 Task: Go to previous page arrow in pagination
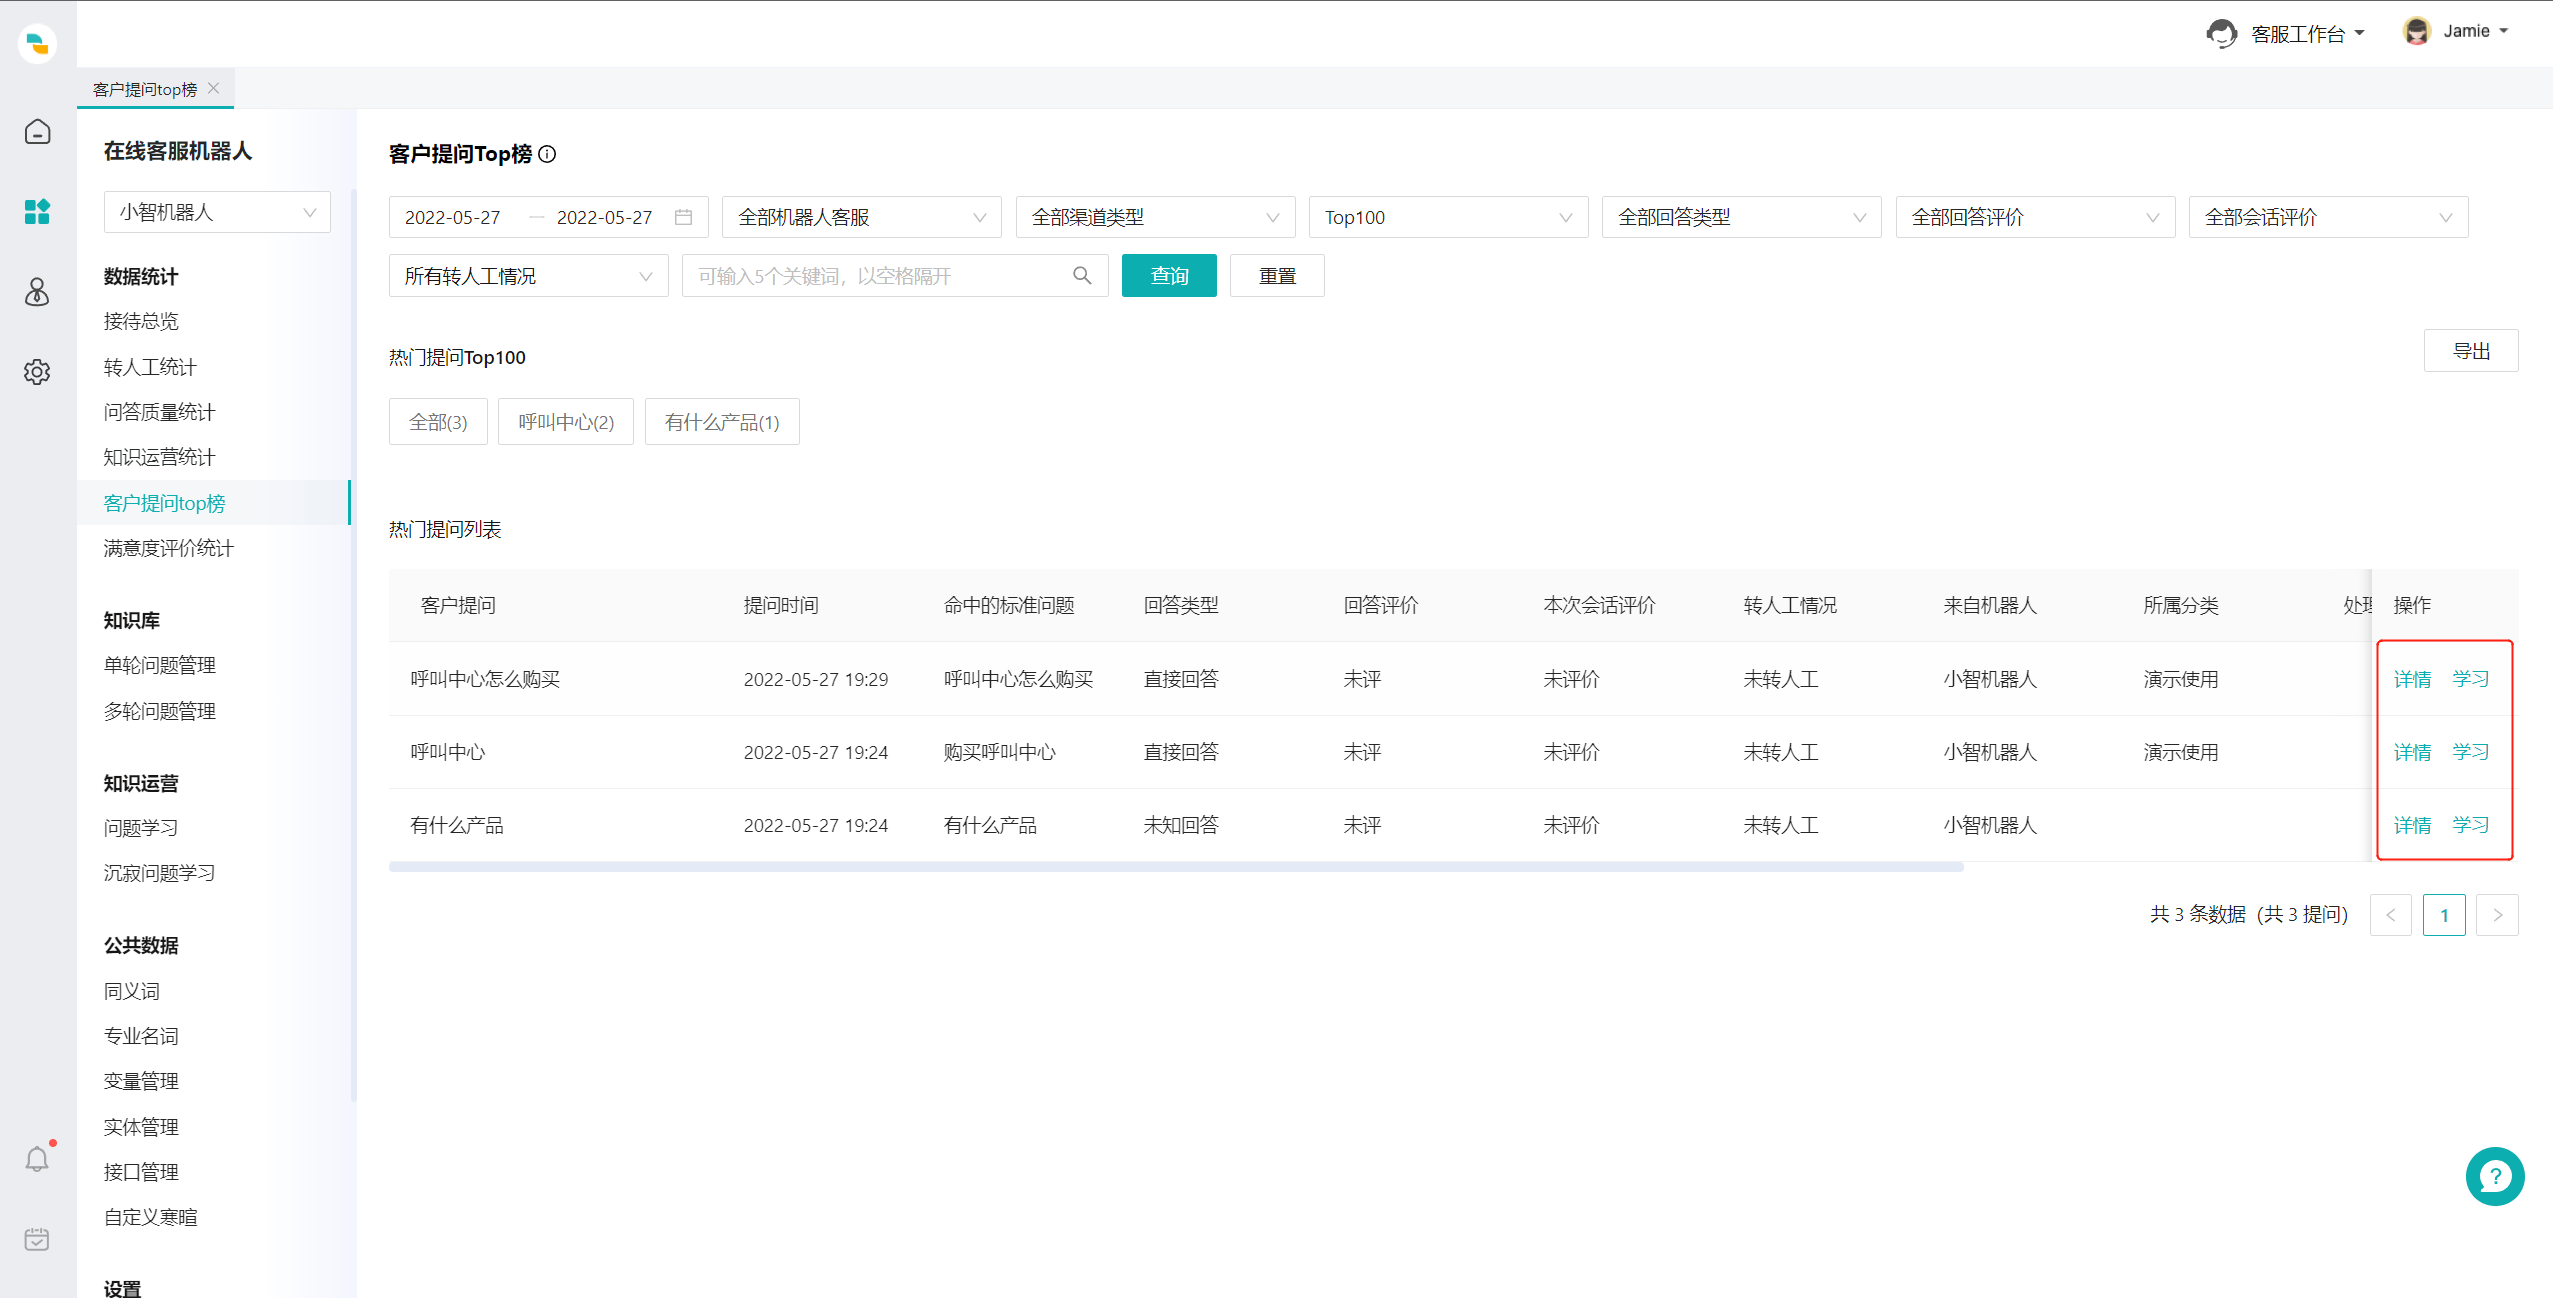point(2391,915)
